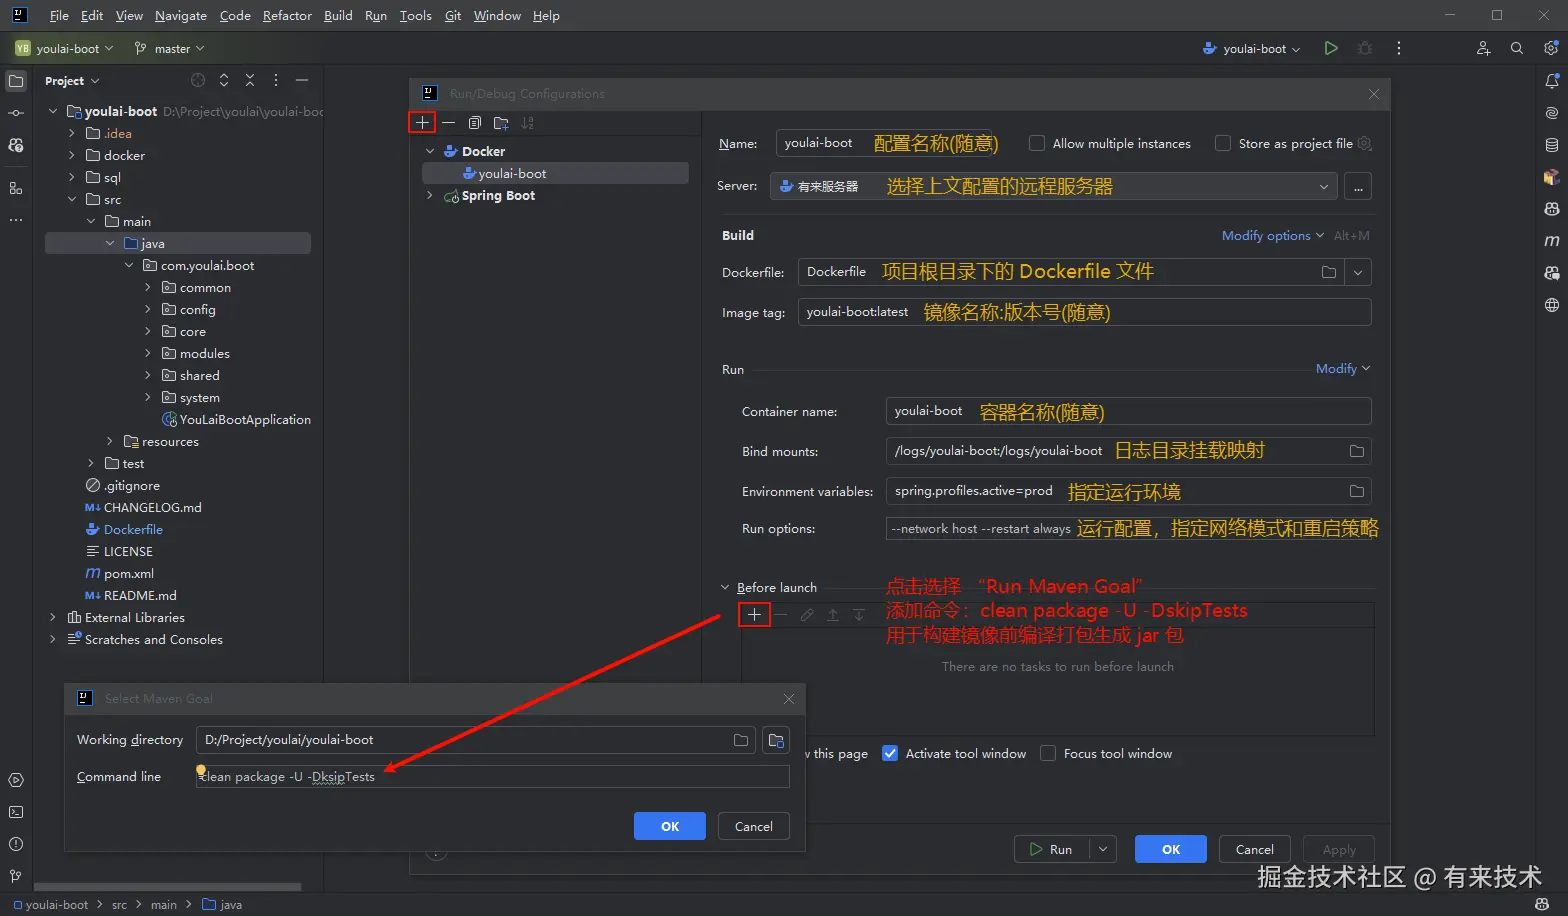Remove configuration with the minus icon
Screen dimensions: 1568x916
449,123
